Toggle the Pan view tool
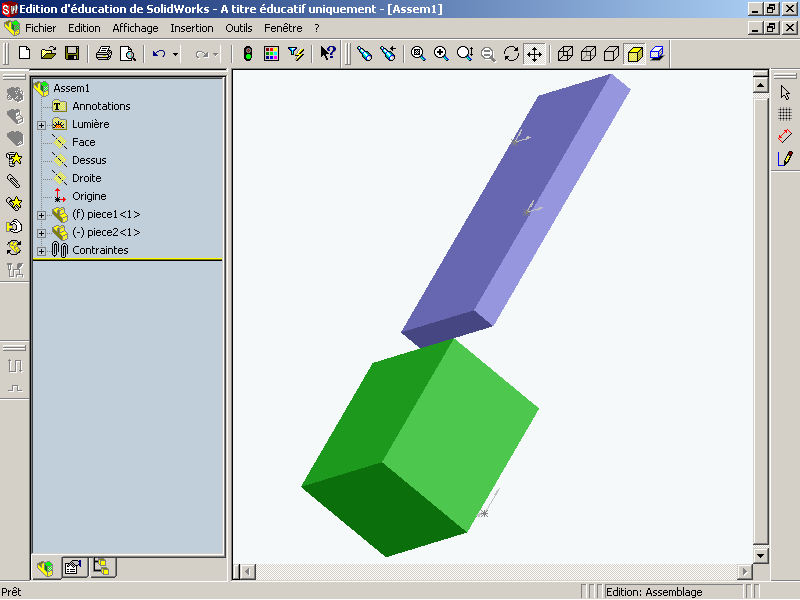This screenshot has width=800, height=600. [x=534, y=54]
